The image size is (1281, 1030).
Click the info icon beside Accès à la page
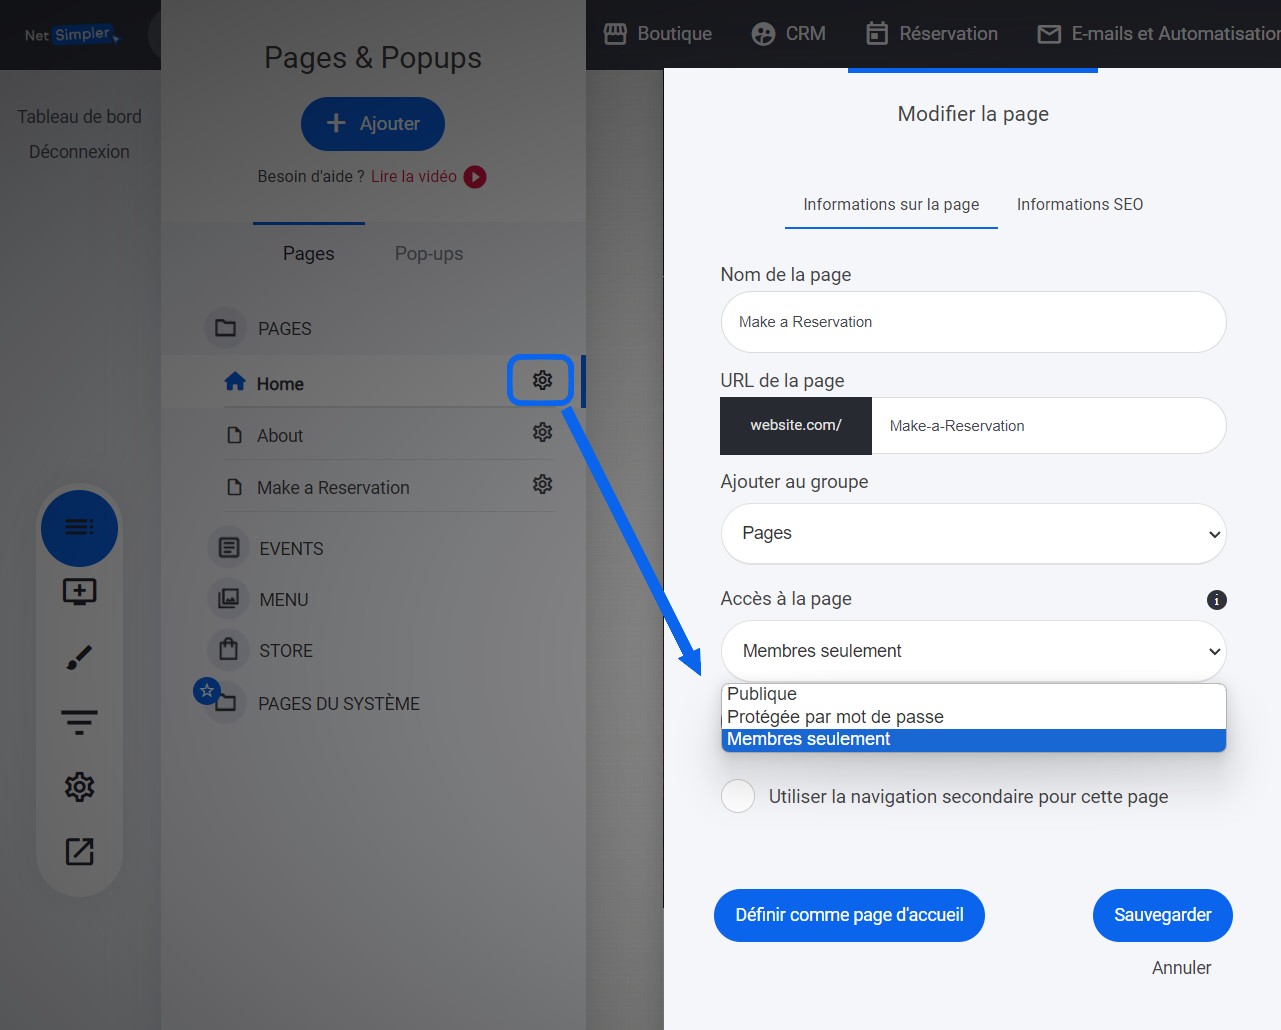(1216, 600)
